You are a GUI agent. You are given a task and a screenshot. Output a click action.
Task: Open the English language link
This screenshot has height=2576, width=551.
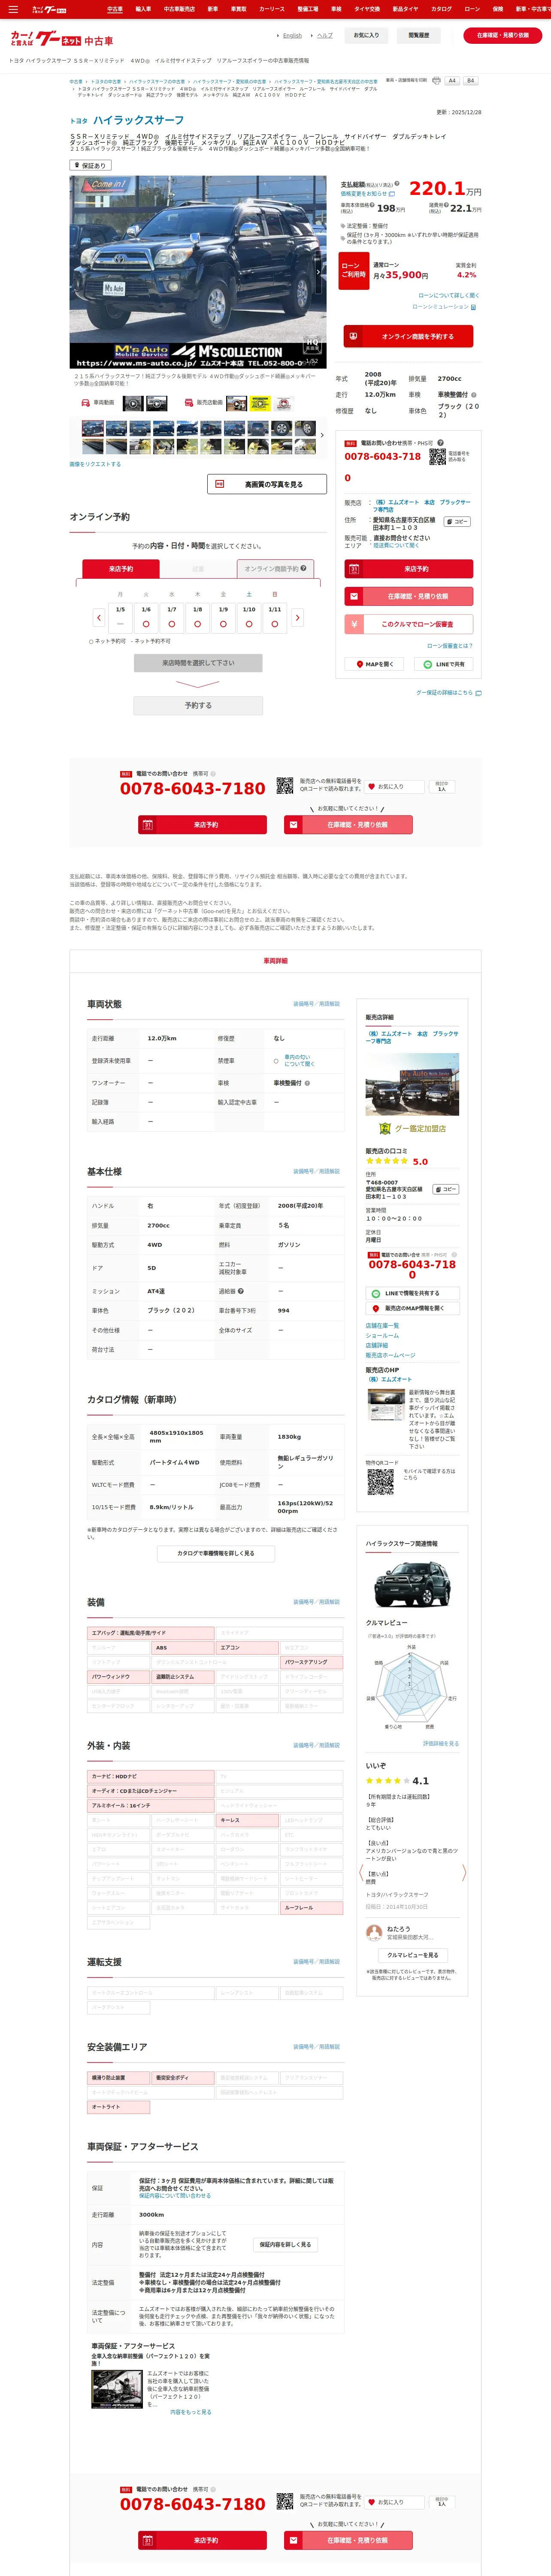(292, 35)
